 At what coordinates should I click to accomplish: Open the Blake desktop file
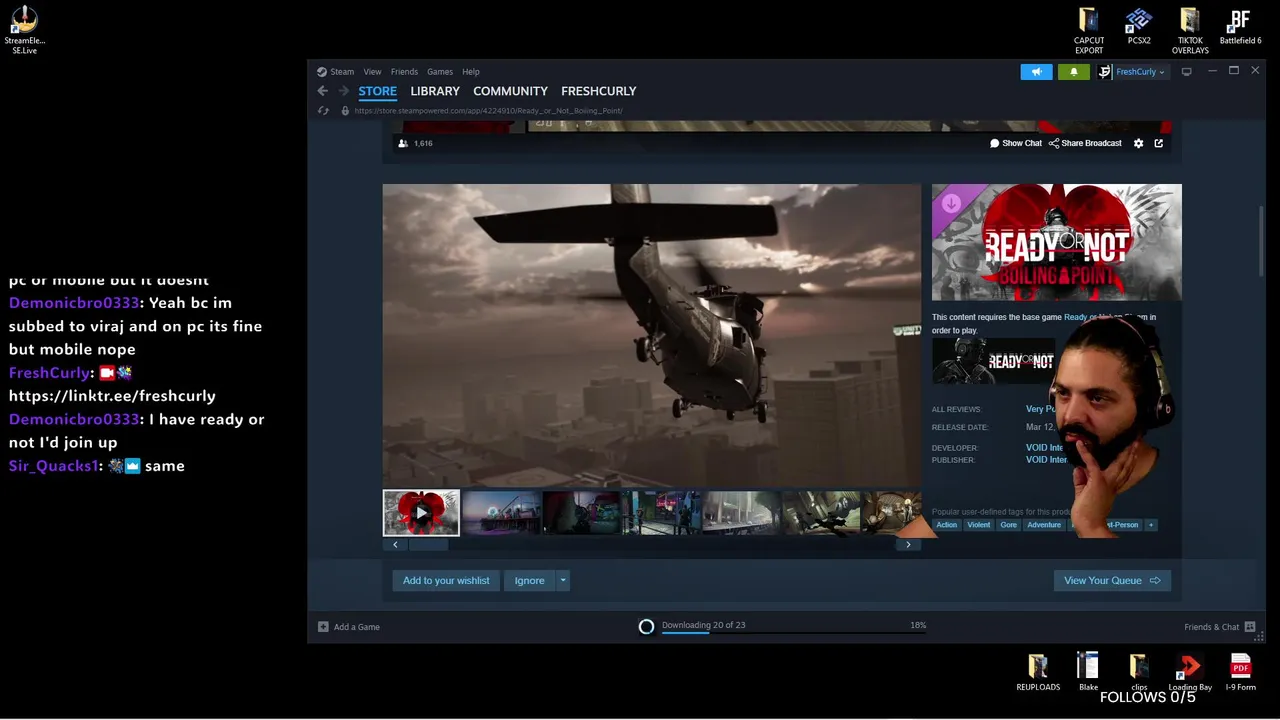1088,672
